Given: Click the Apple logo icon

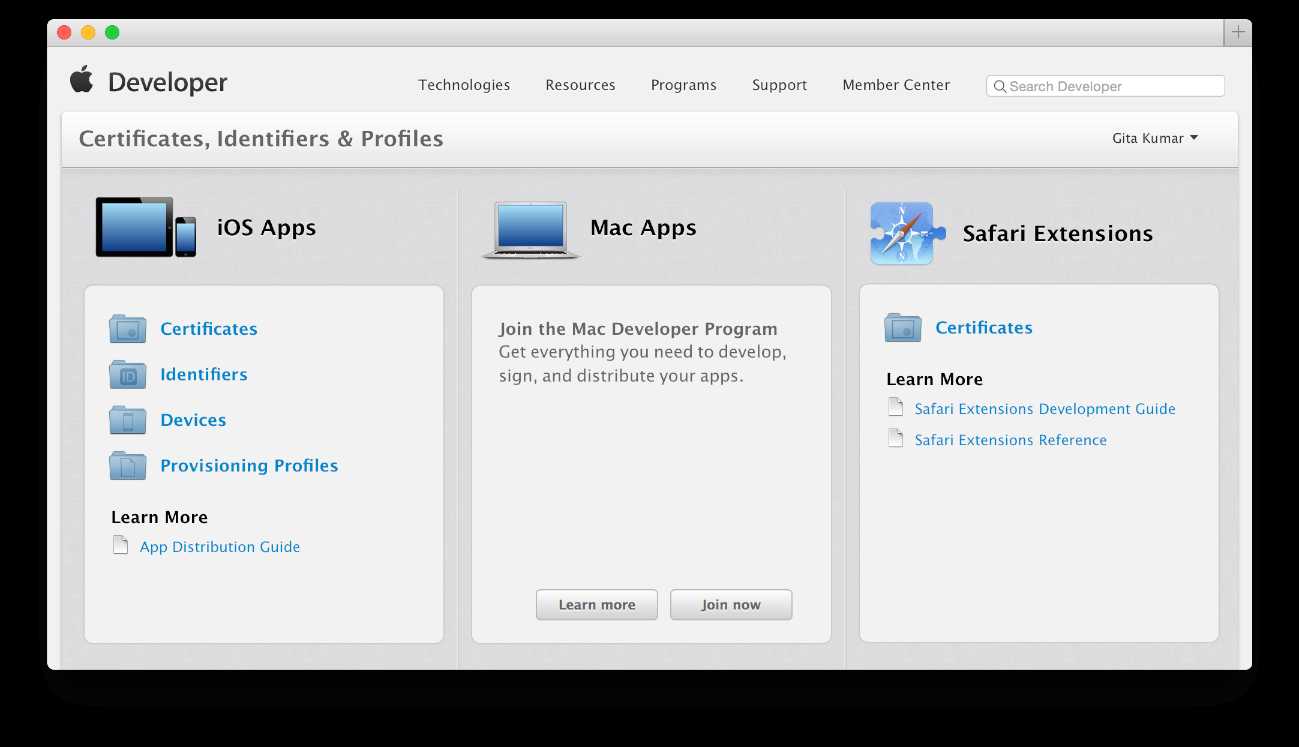Looking at the screenshot, I should [x=81, y=80].
